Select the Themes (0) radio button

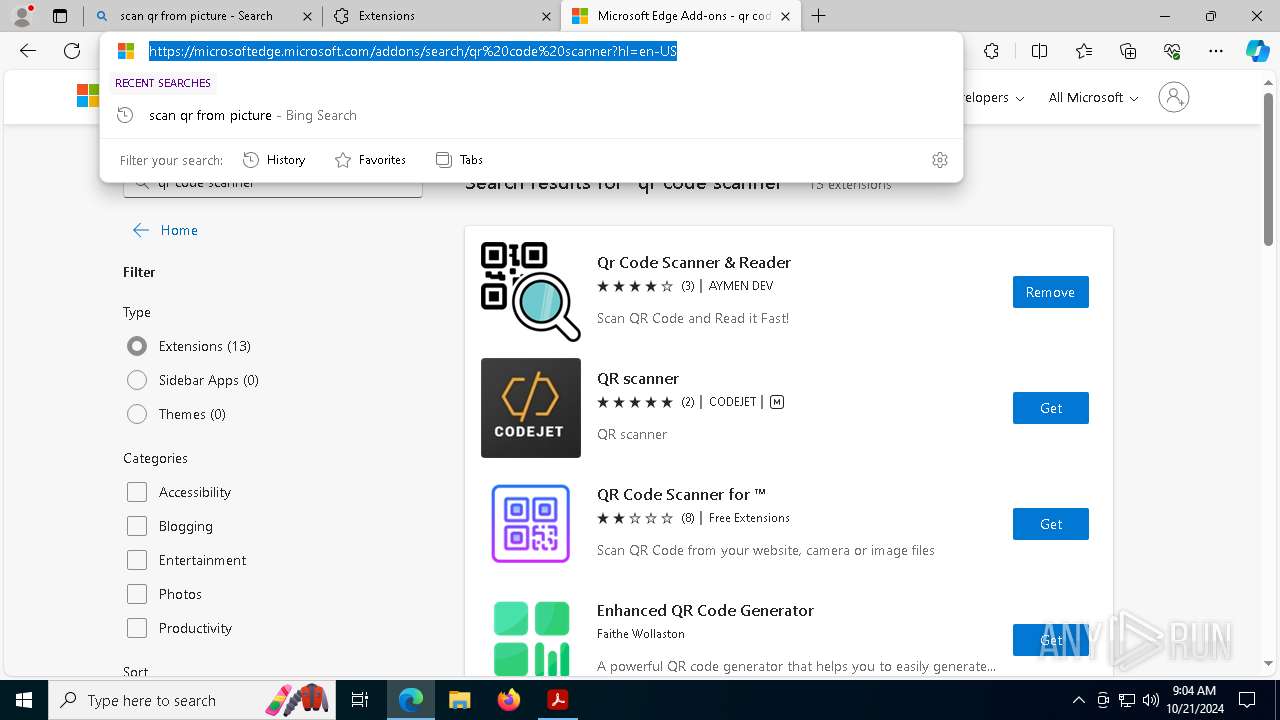pos(137,414)
